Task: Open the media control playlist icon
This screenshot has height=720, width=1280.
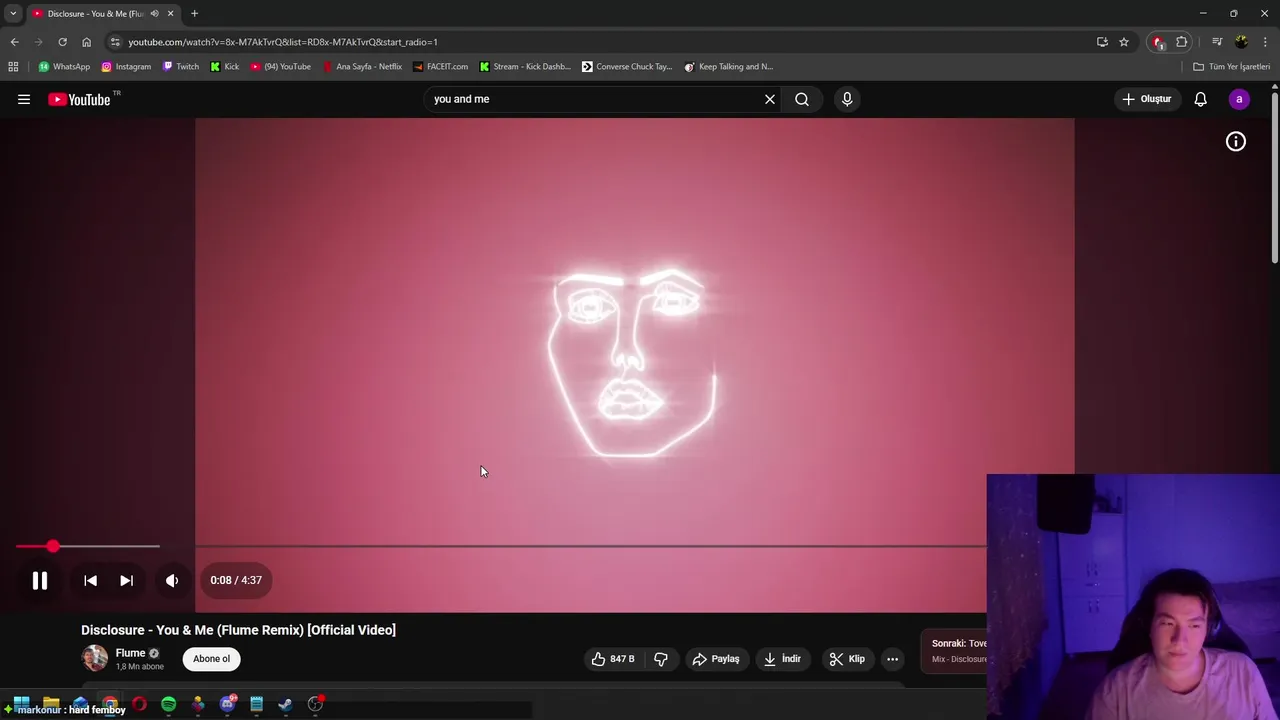Action: tap(1217, 42)
